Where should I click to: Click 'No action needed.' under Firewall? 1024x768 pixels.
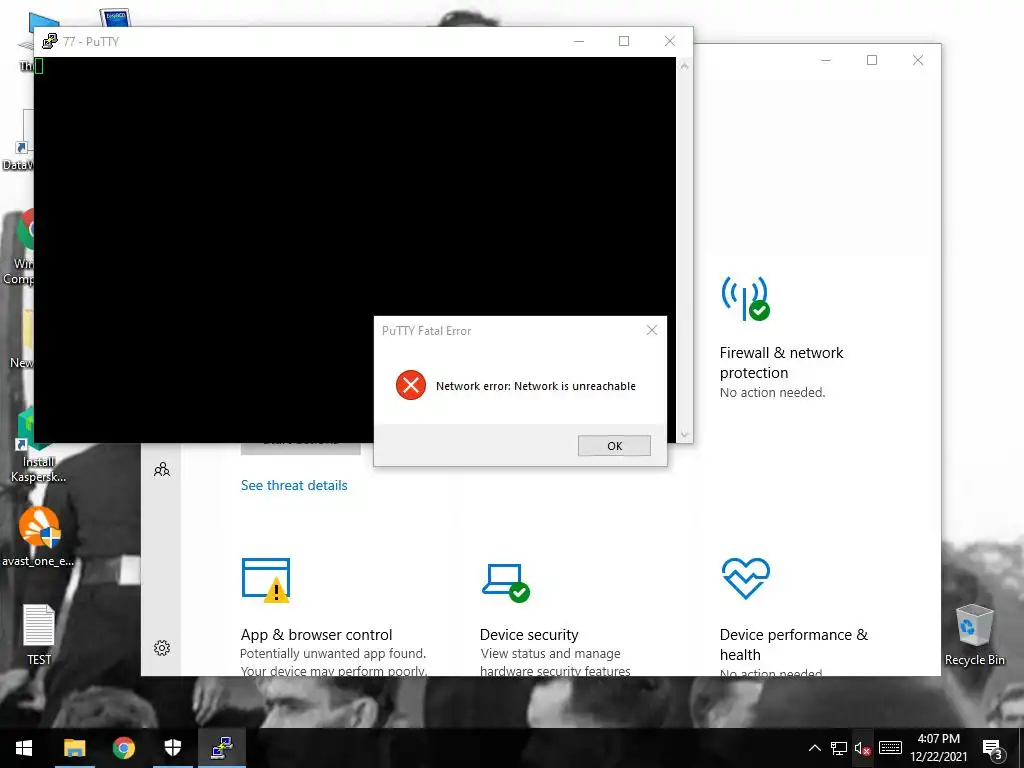[772, 392]
